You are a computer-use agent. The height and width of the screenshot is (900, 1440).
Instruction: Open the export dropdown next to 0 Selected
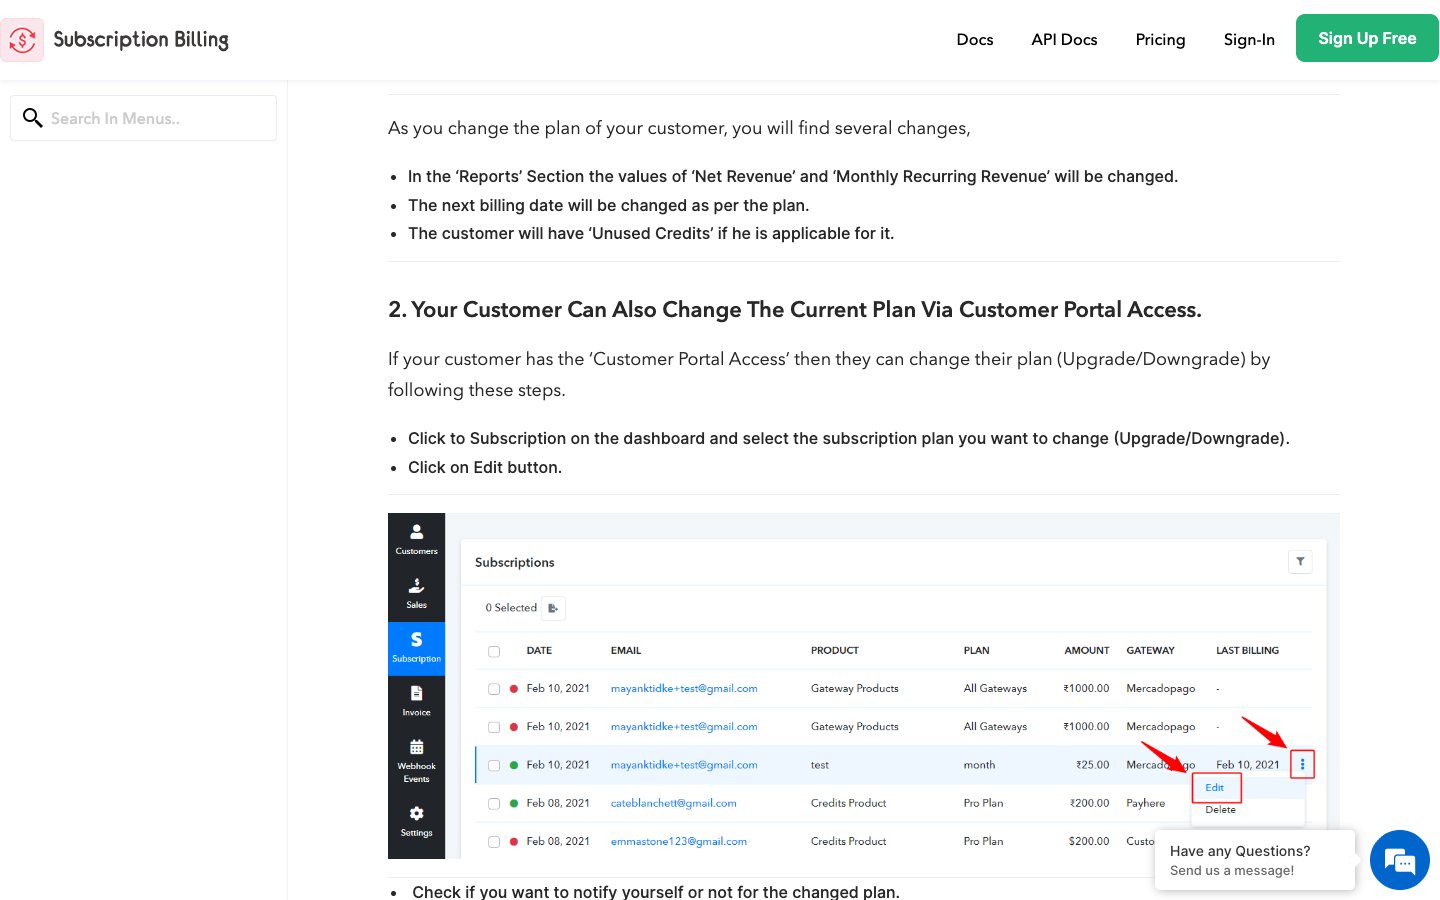(x=553, y=608)
